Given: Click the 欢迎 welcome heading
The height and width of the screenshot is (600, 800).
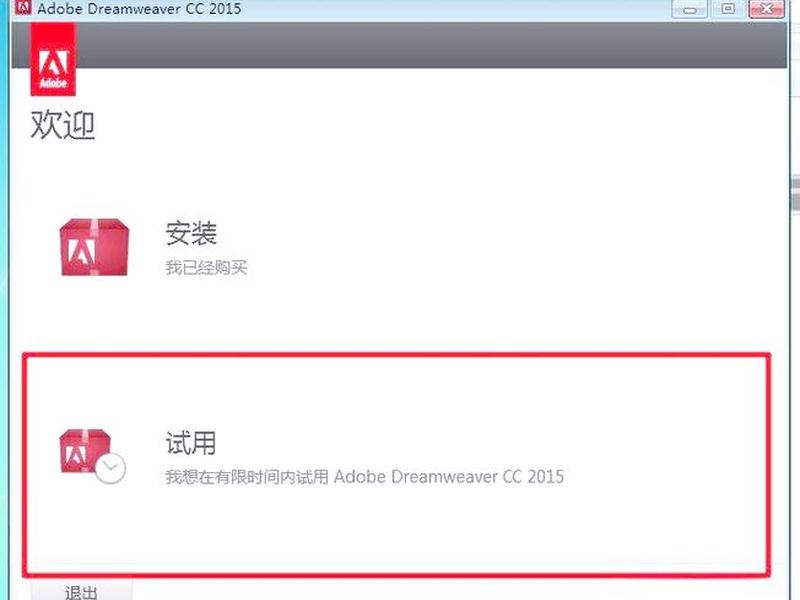Looking at the screenshot, I should point(63,124).
